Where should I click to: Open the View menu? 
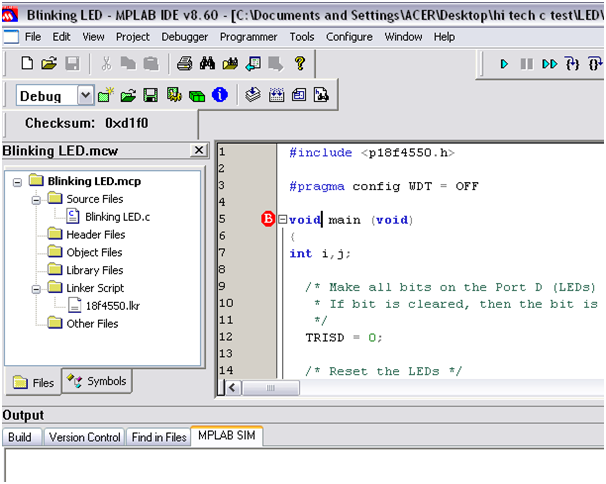93,37
